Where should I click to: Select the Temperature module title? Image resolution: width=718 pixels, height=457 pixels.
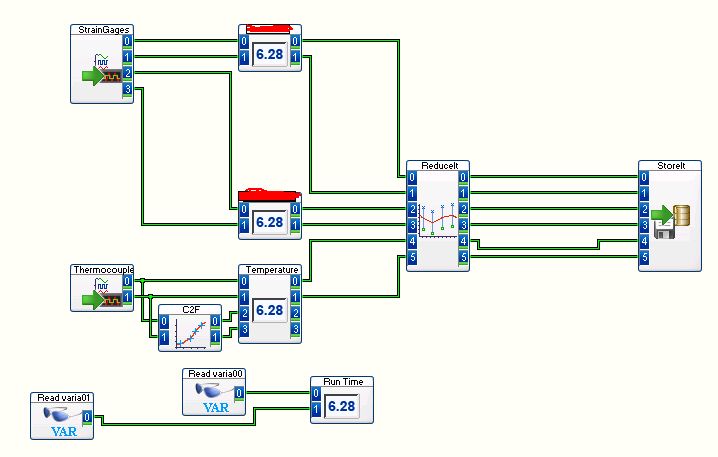[272, 270]
